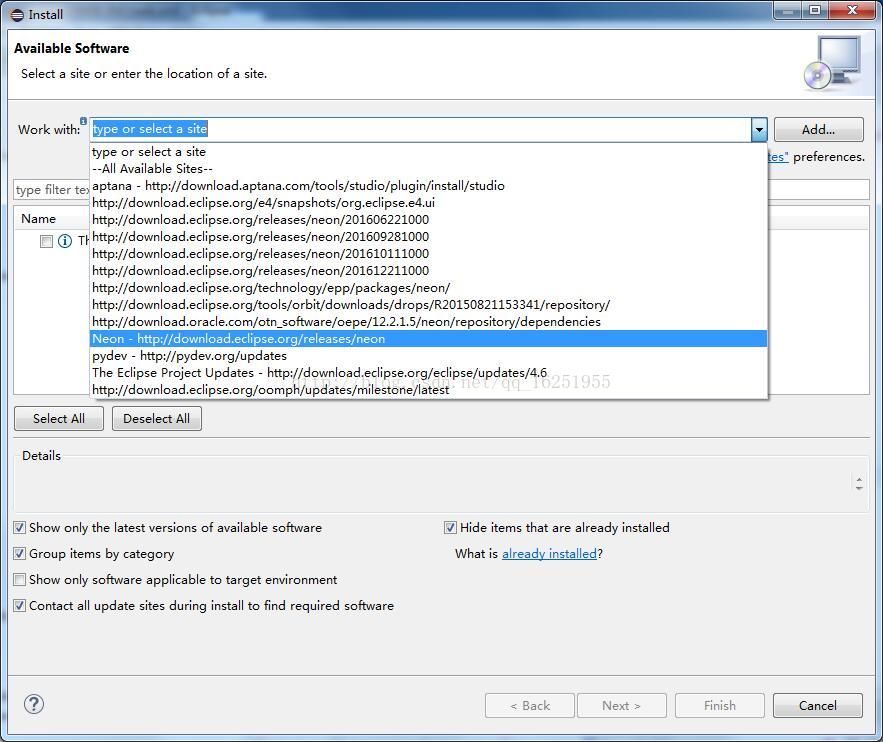Viewport: 883px width, 742px height.
Task: Collapse the Work with dropdown arrow
Action: [759, 129]
